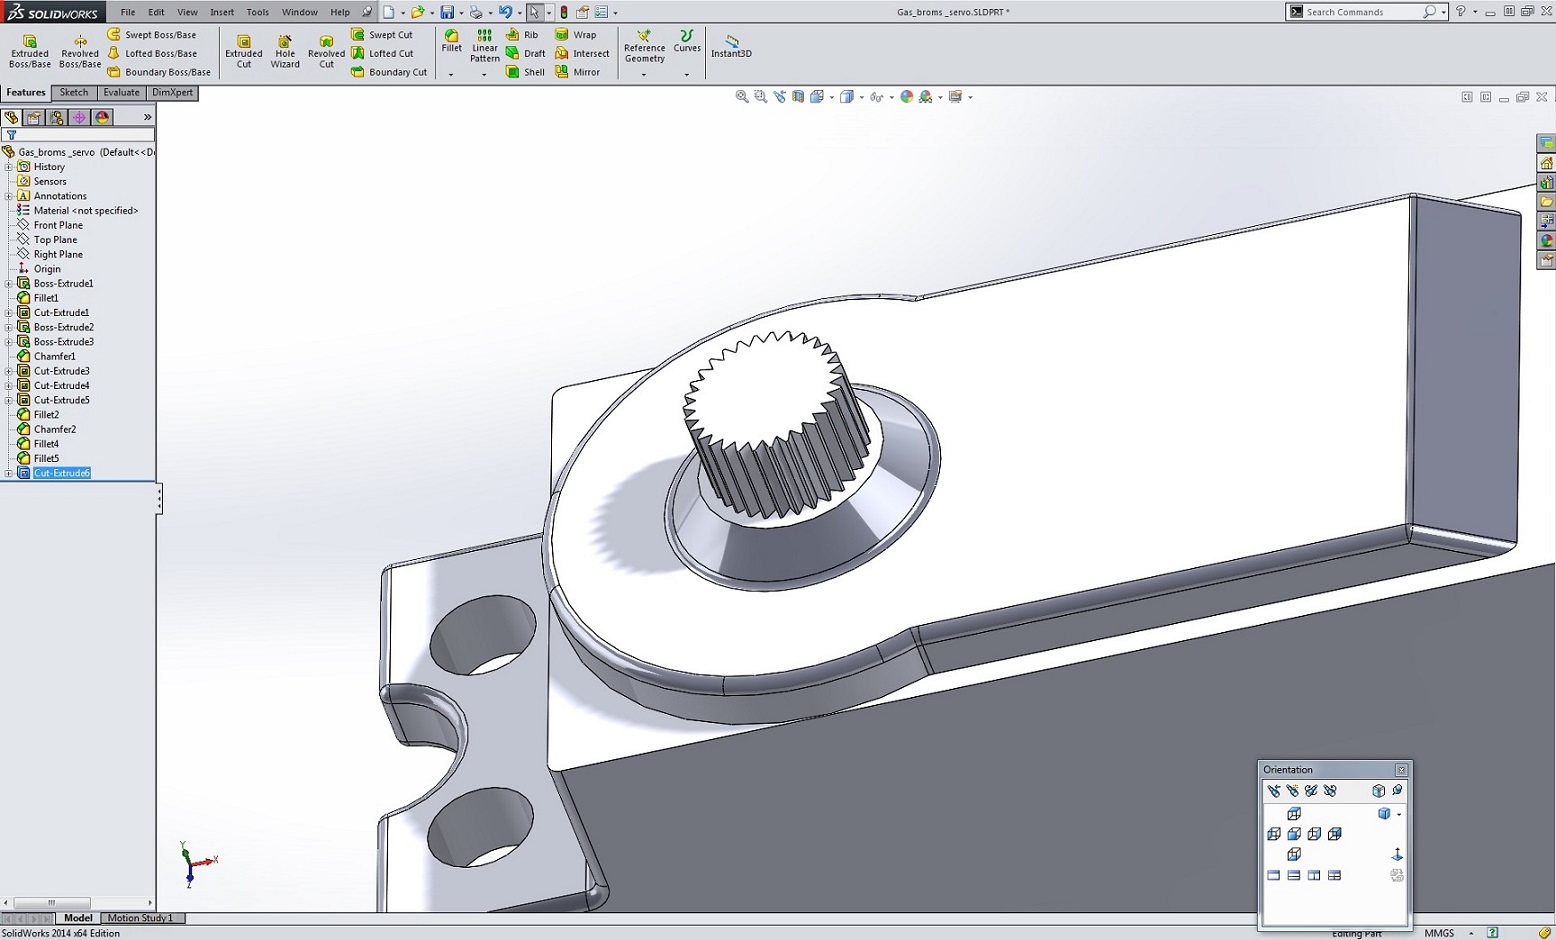The image size is (1556, 940).
Task: Choose the Swept Boss/Base feature
Action: pyautogui.click(x=152, y=35)
